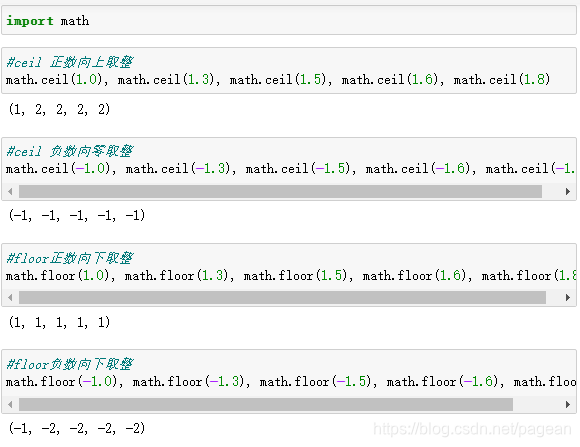
Task: Click the math.floor(1.3) expression
Action: click(176, 276)
